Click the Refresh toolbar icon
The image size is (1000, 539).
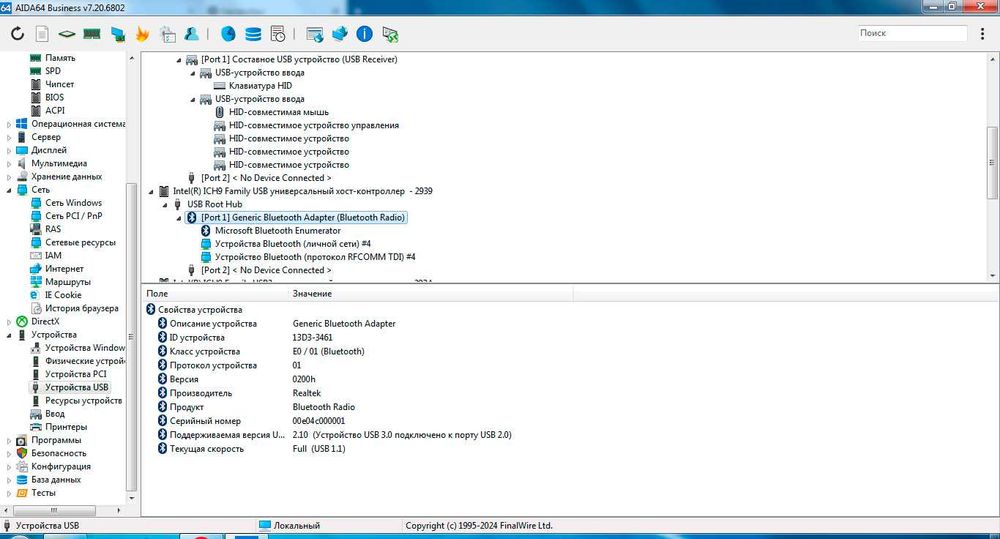pos(17,33)
